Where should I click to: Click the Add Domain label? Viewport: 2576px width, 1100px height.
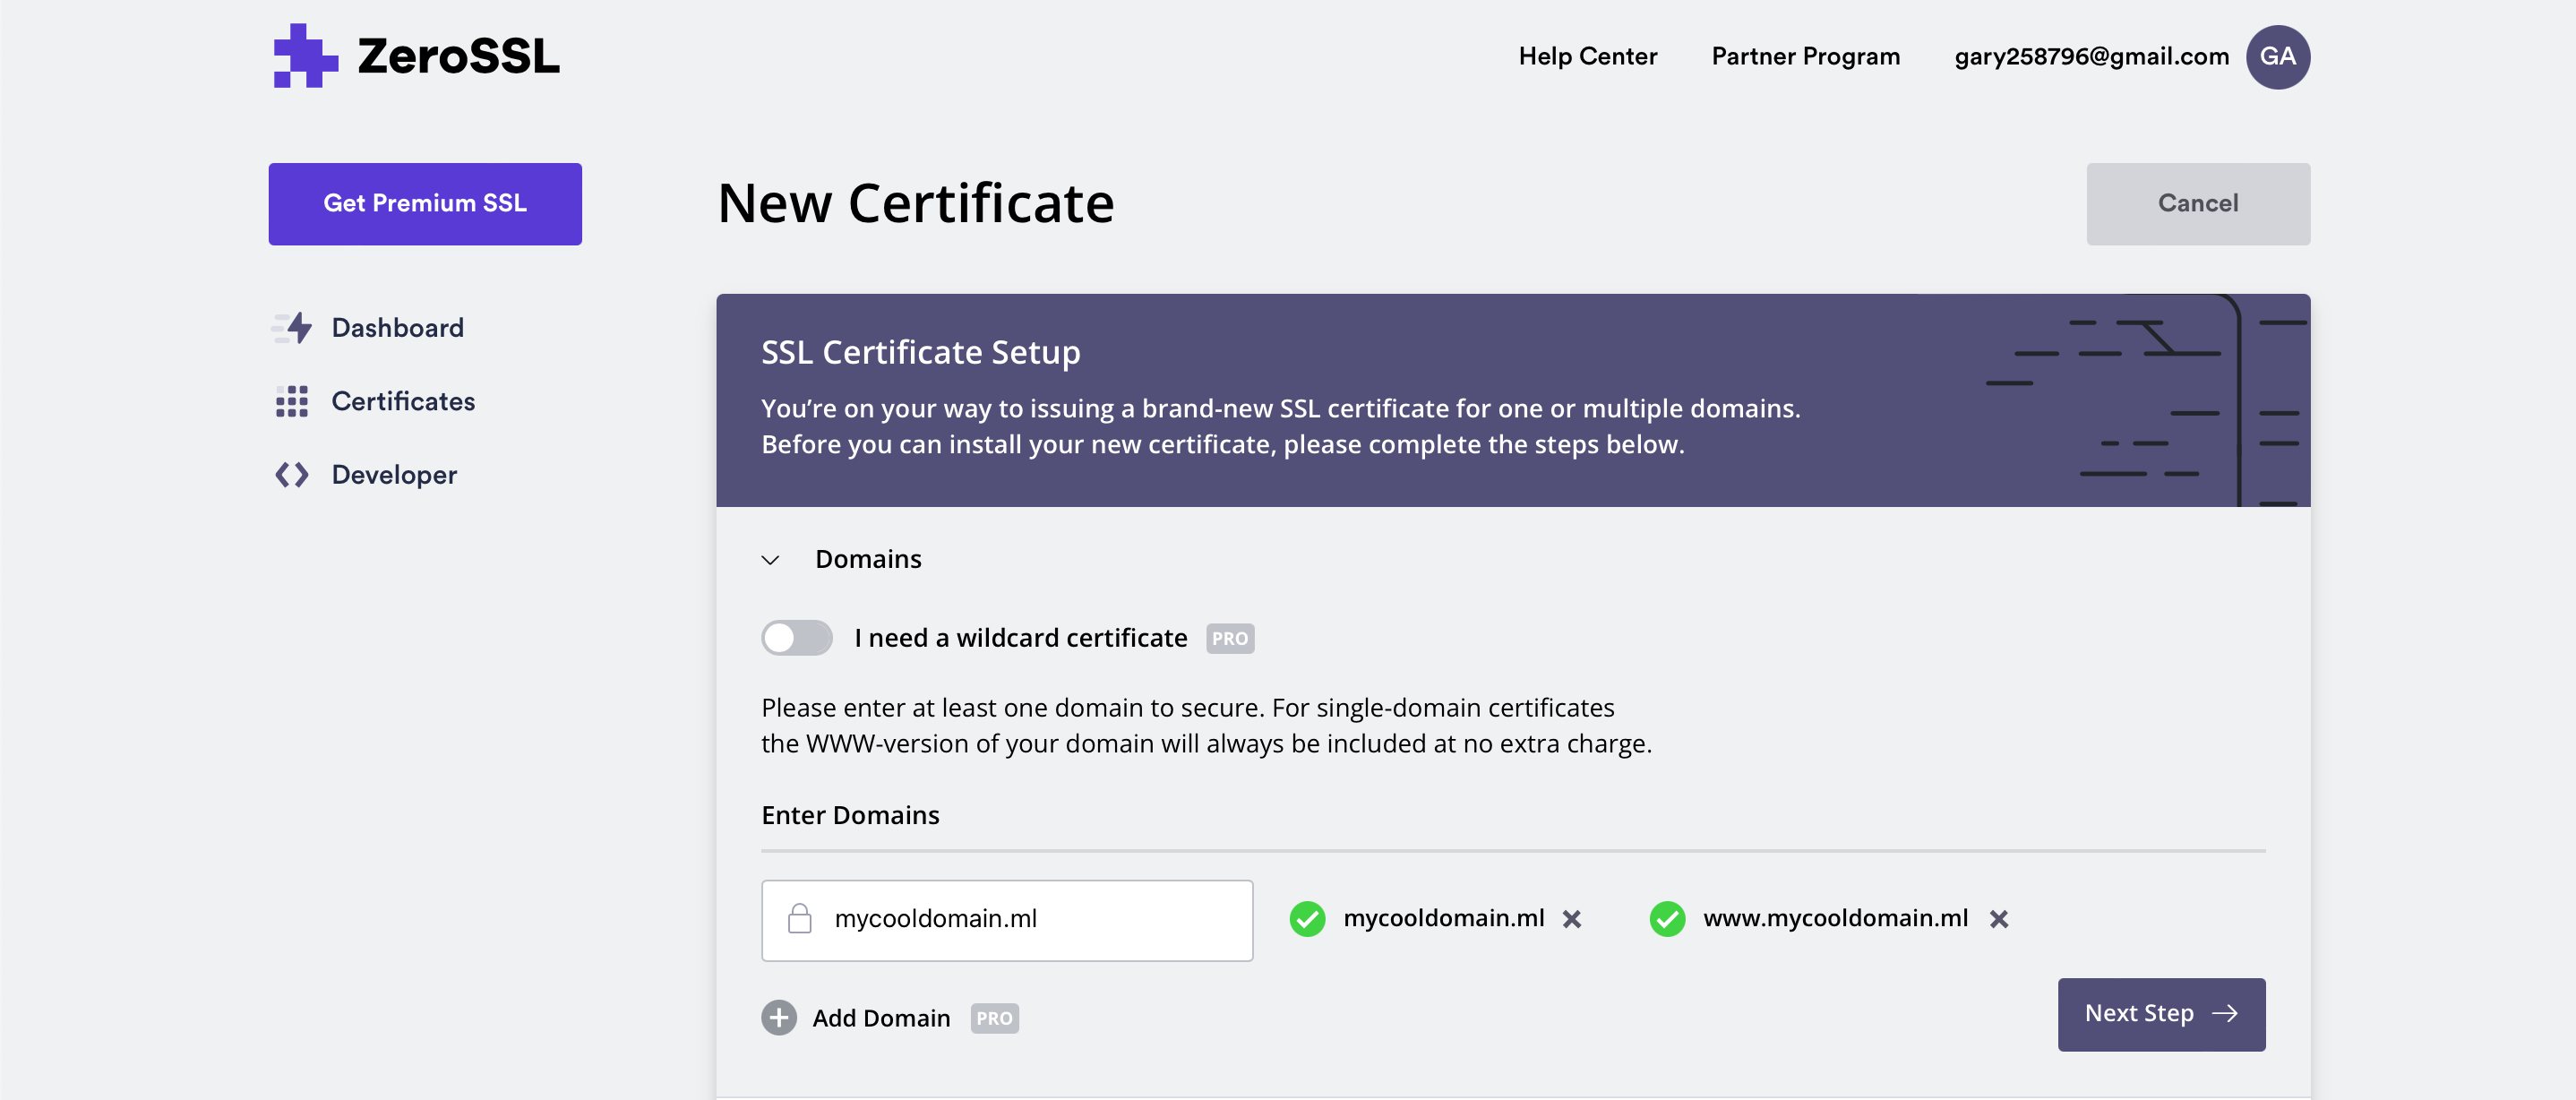(x=881, y=1019)
